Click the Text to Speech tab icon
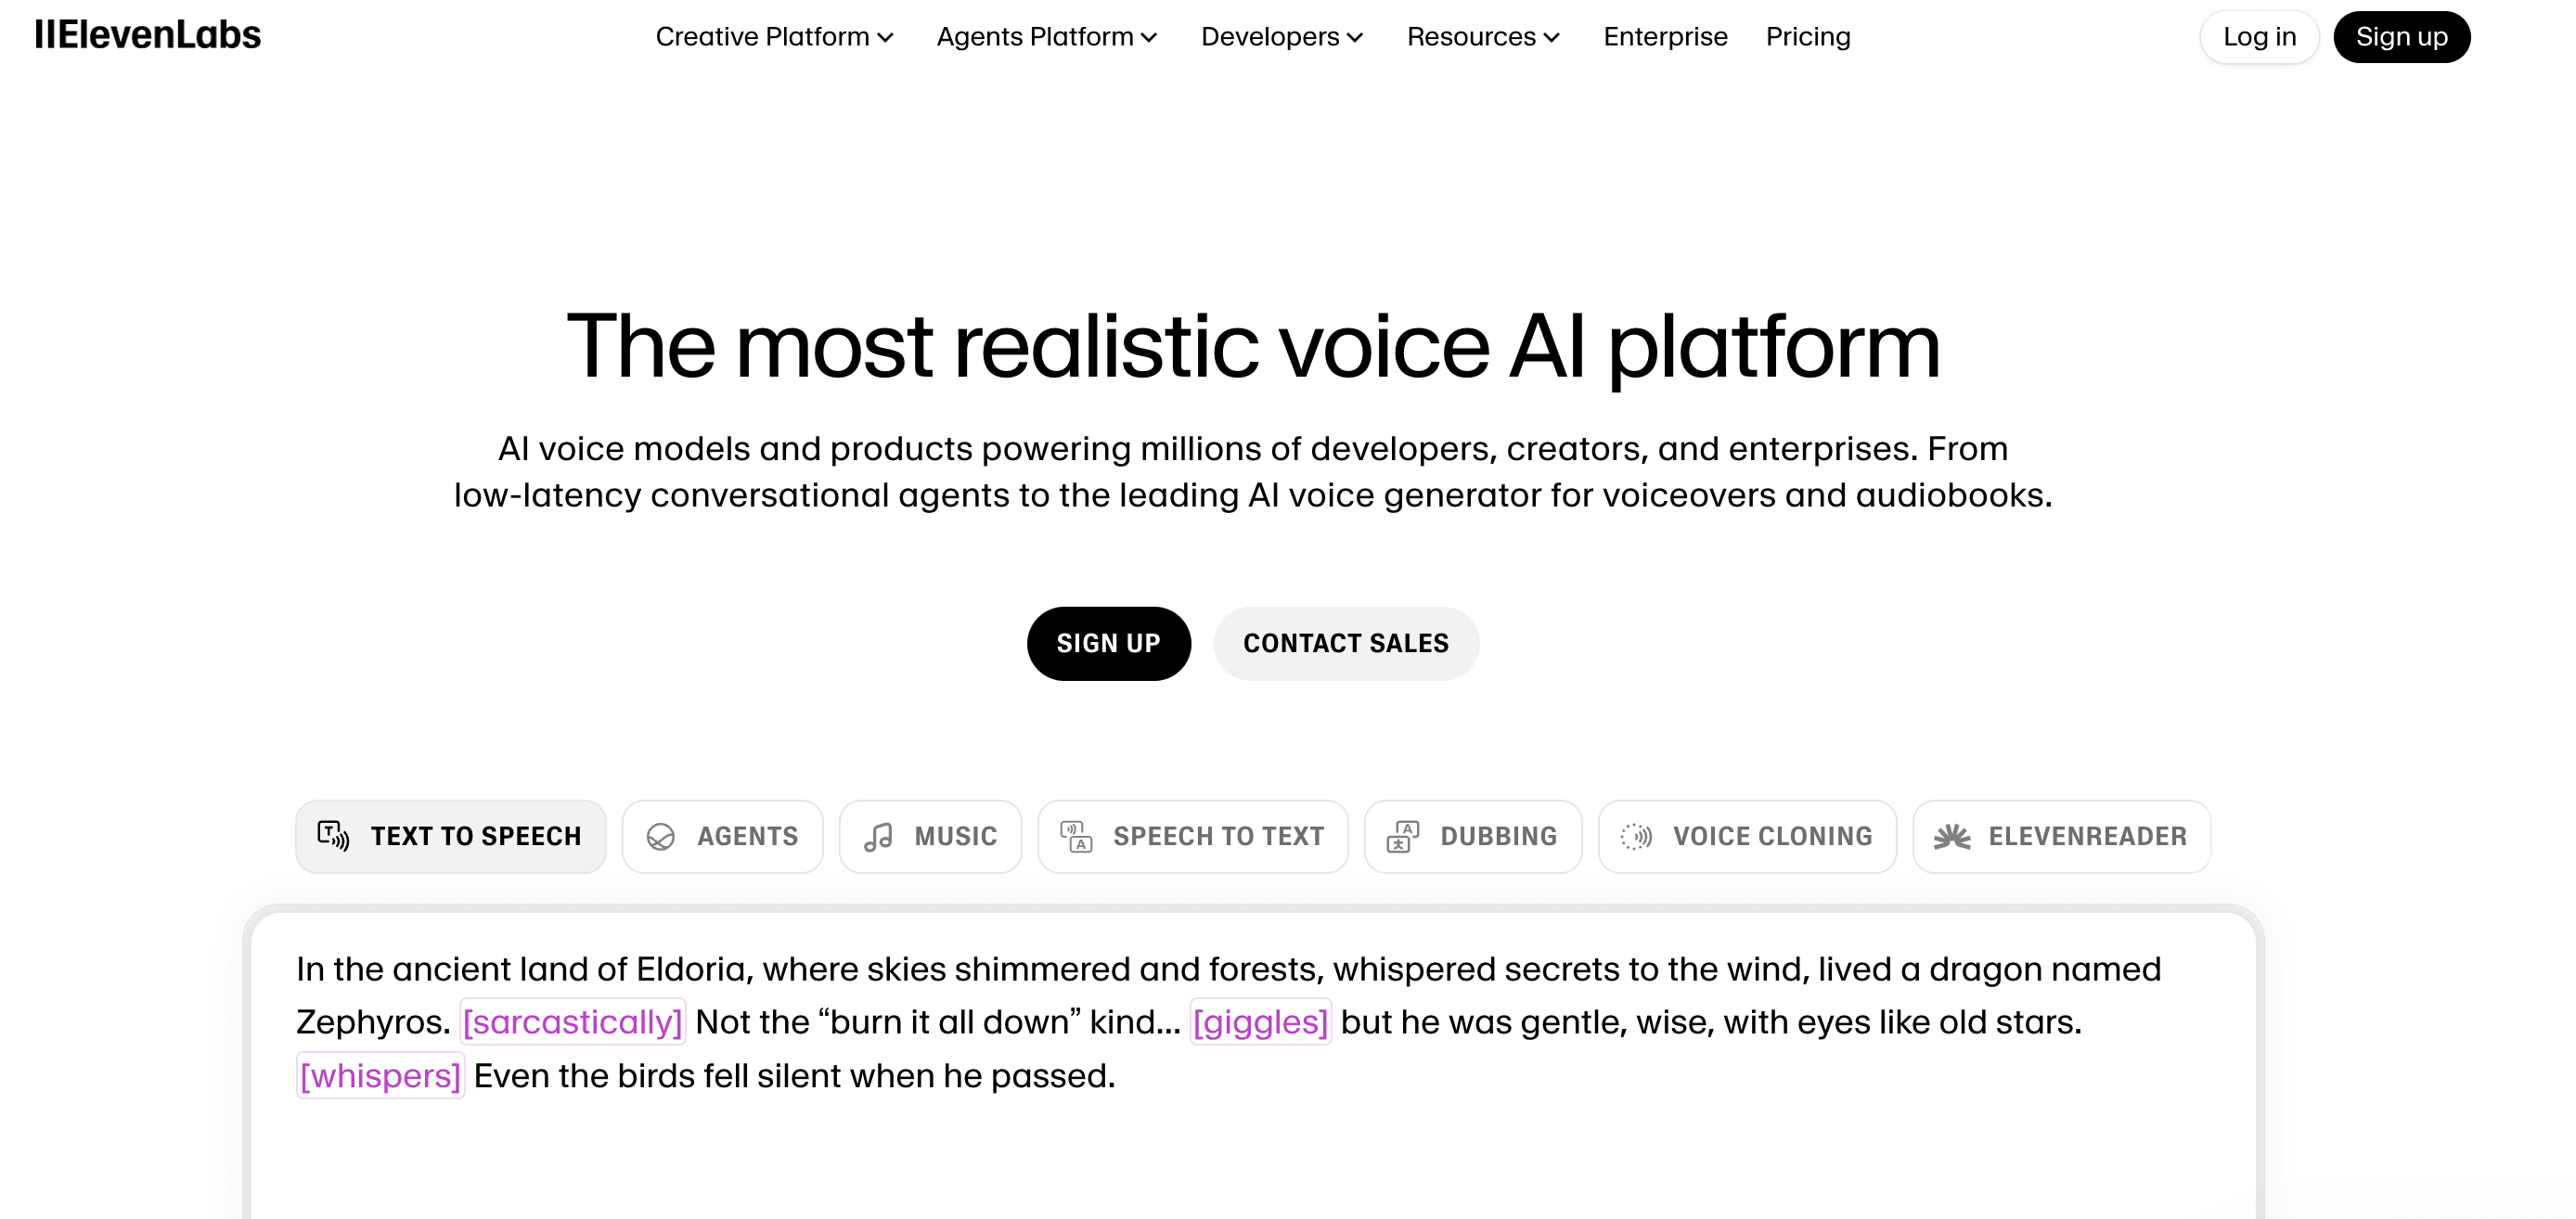The height and width of the screenshot is (1219, 2576). pyautogui.click(x=333, y=835)
